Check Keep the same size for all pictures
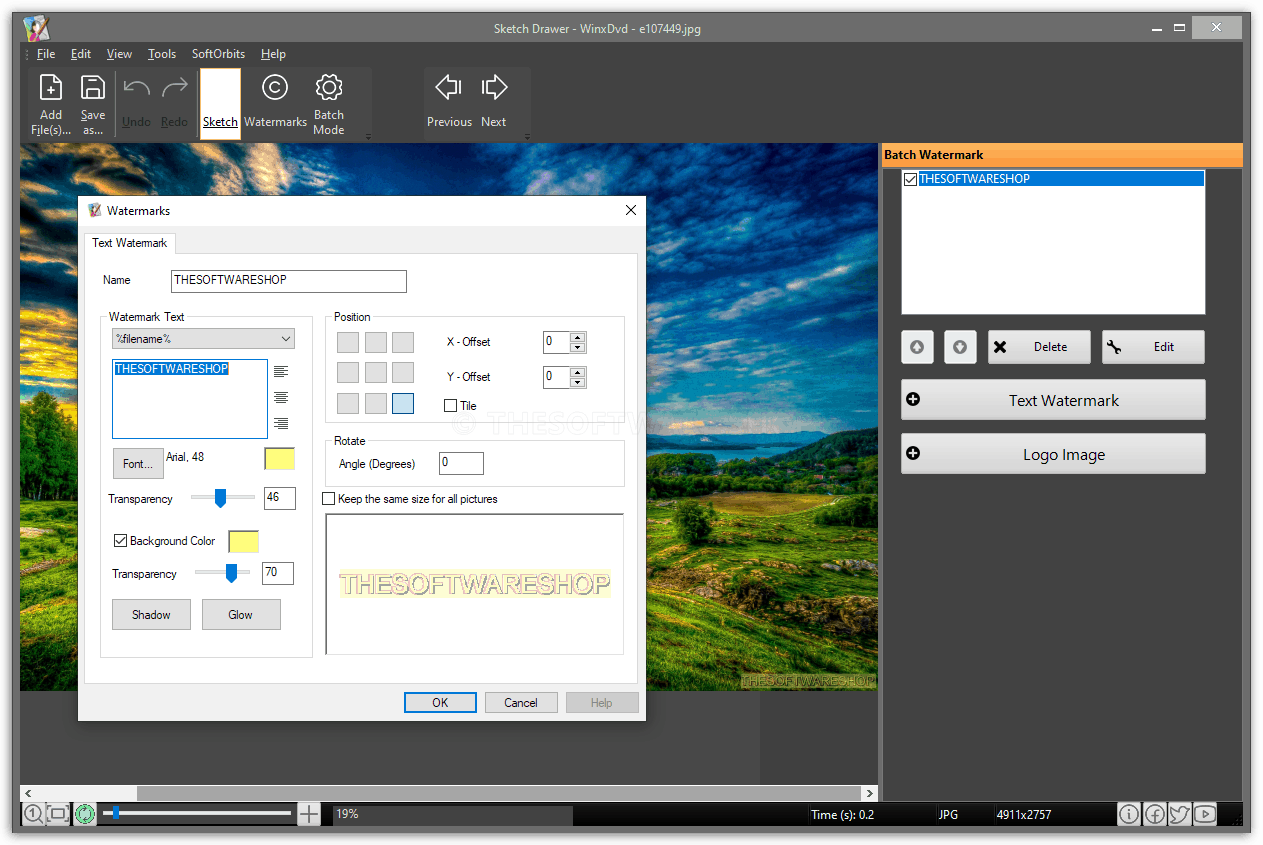 tap(328, 499)
